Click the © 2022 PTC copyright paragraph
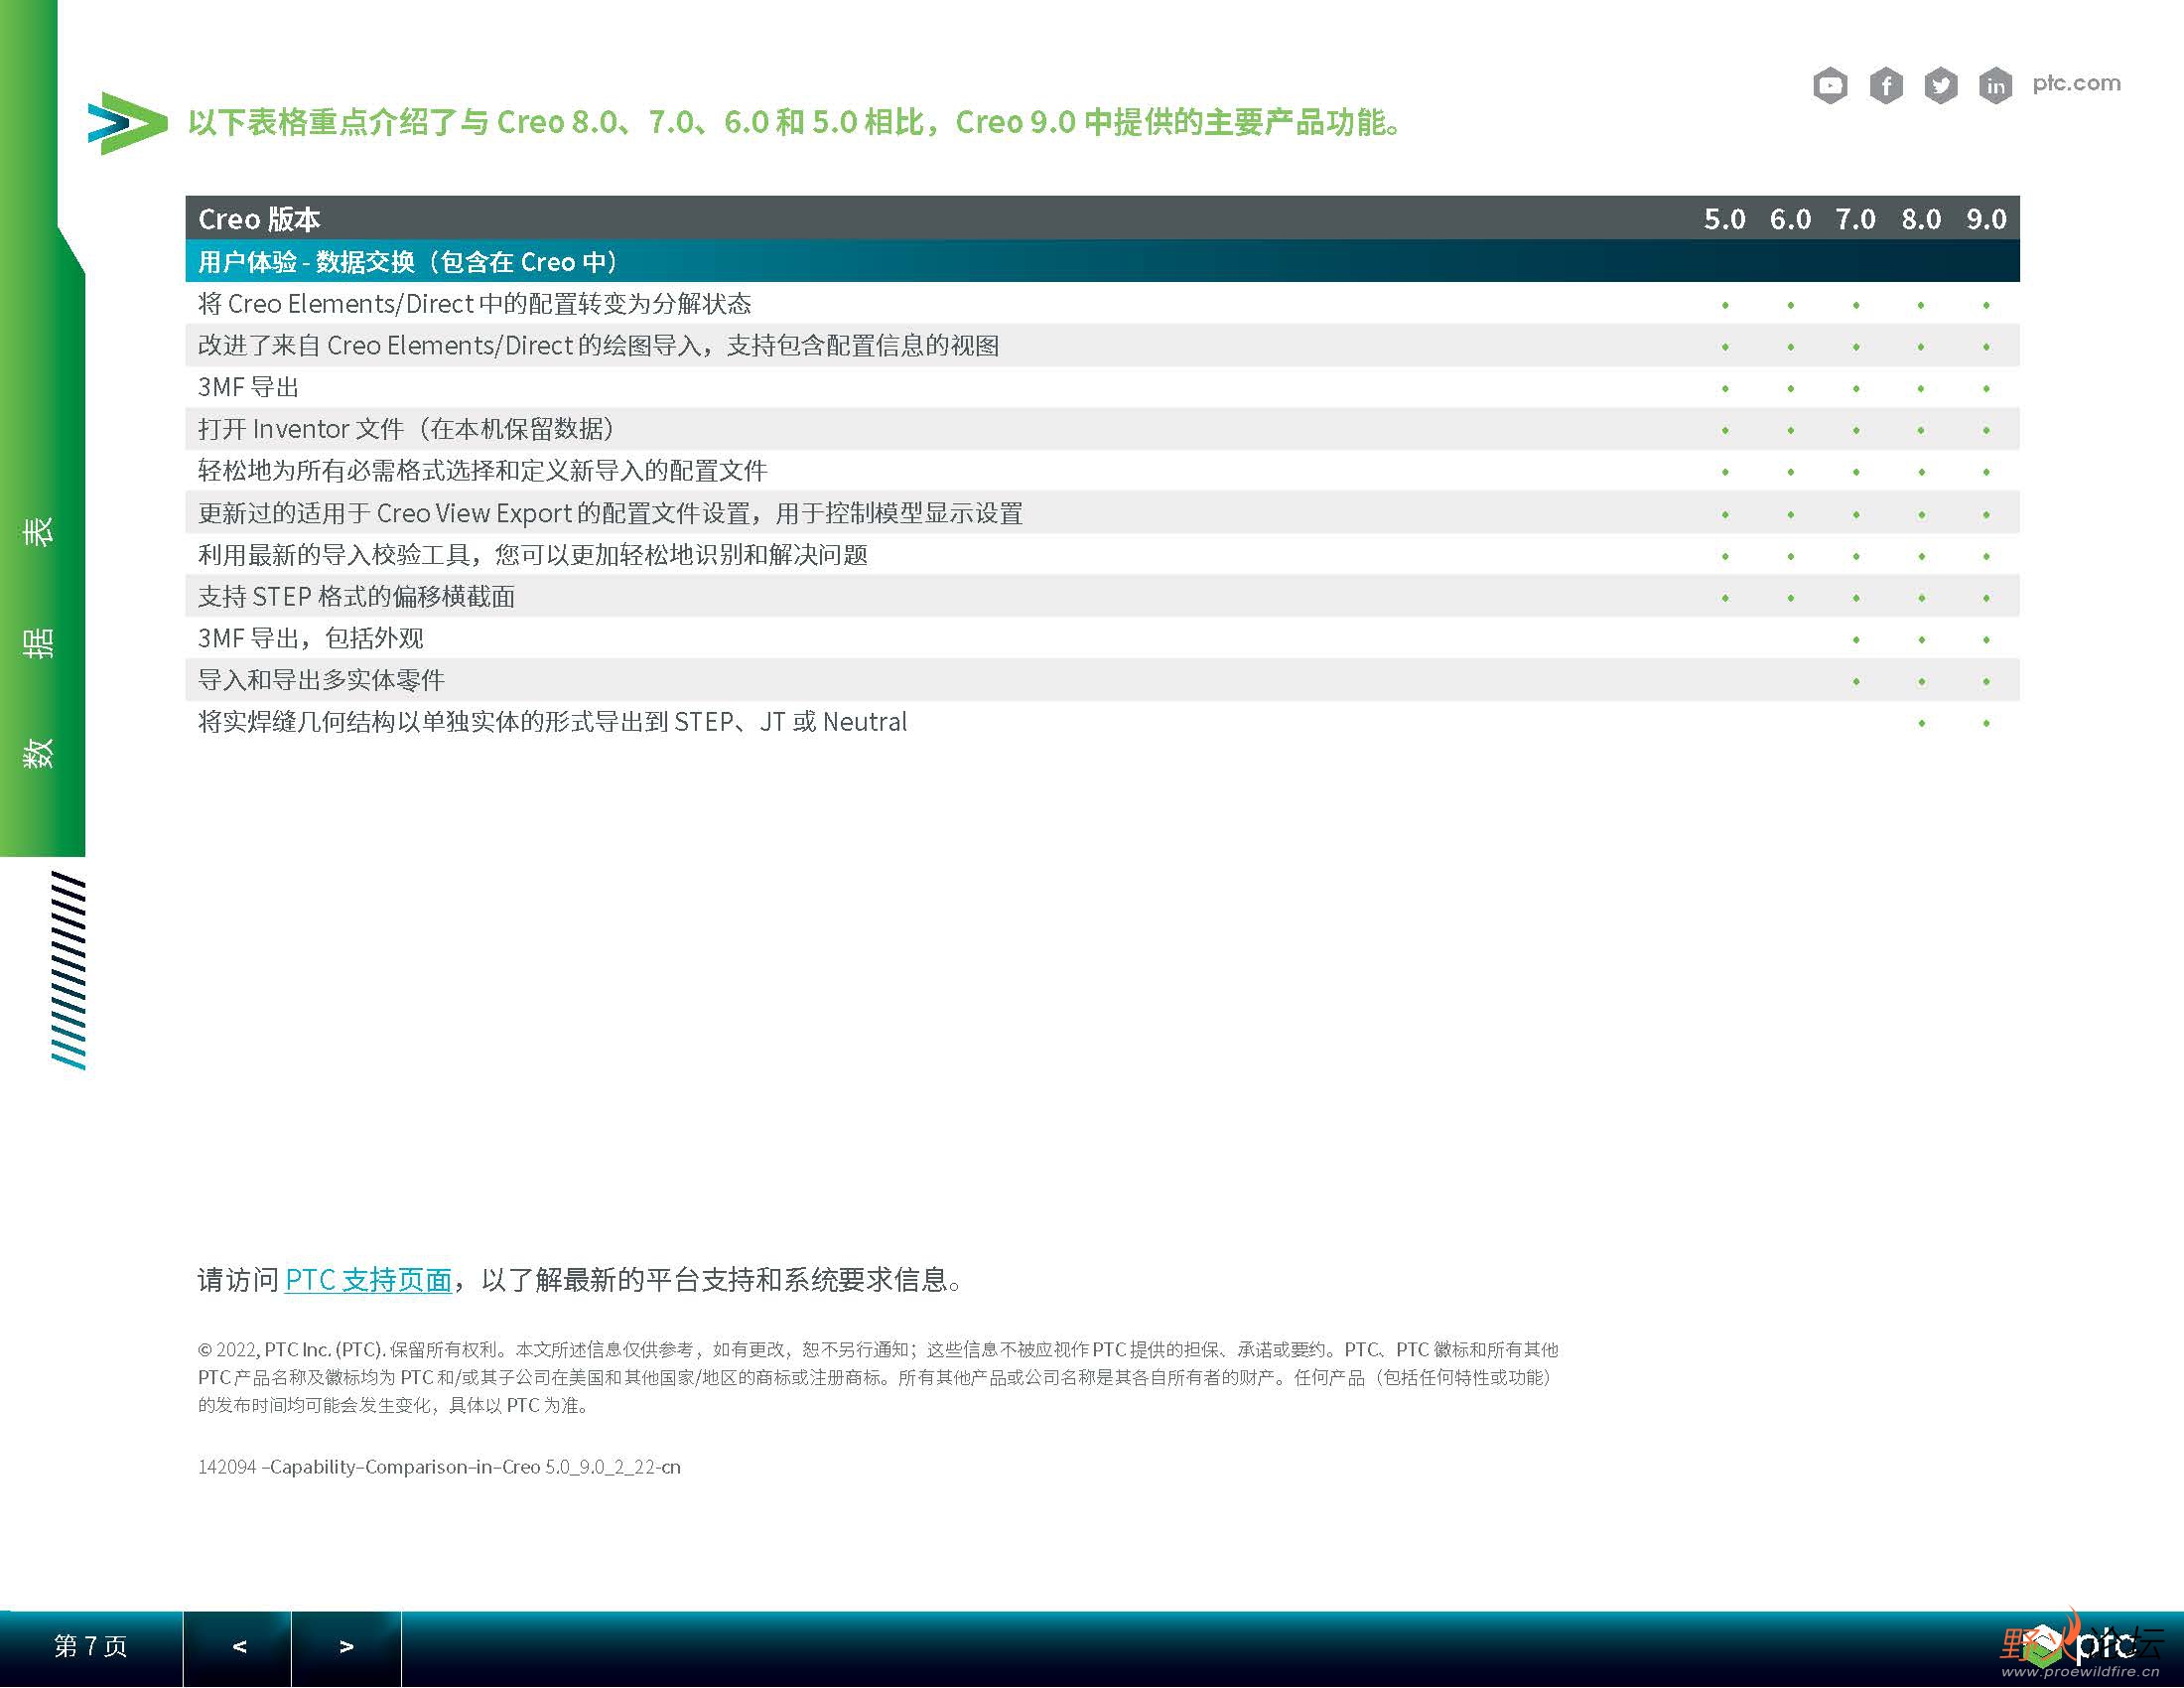This screenshot has width=2184, height=1688. click(x=878, y=1378)
